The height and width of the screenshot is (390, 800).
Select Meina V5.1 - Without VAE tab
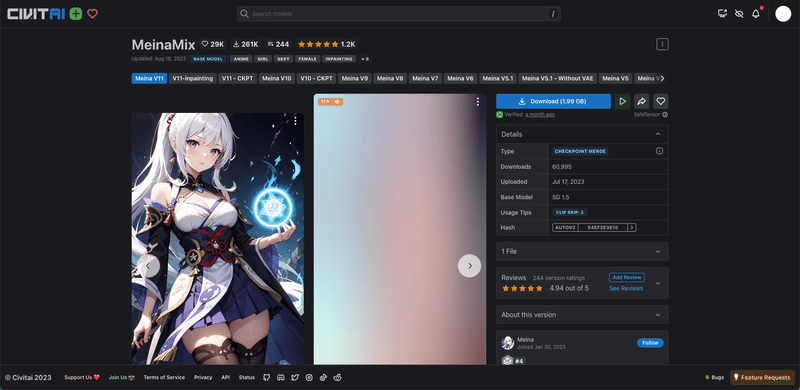pyautogui.click(x=558, y=79)
